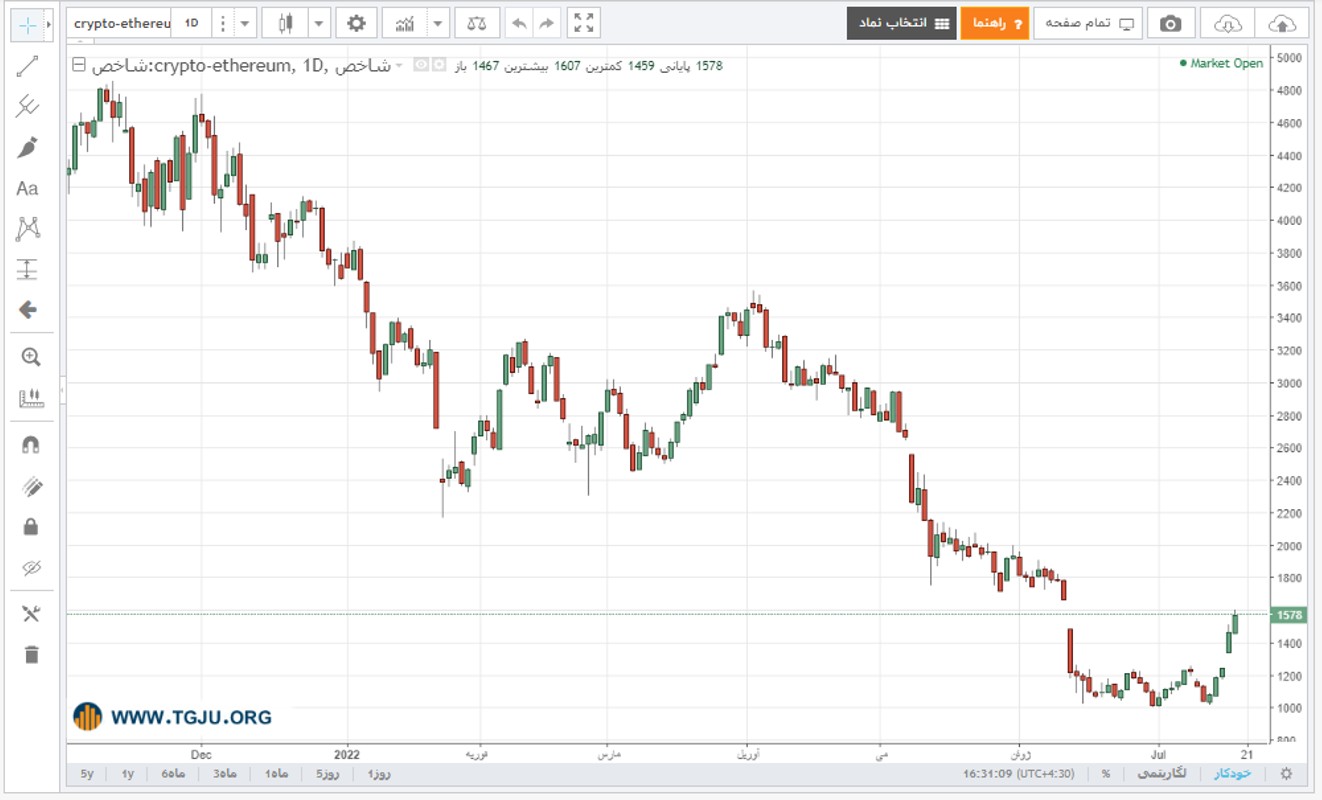Open the orange help button (راهنما)
This screenshot has height=800, width=1322.
pyautogui.click(x=995, y=23)
